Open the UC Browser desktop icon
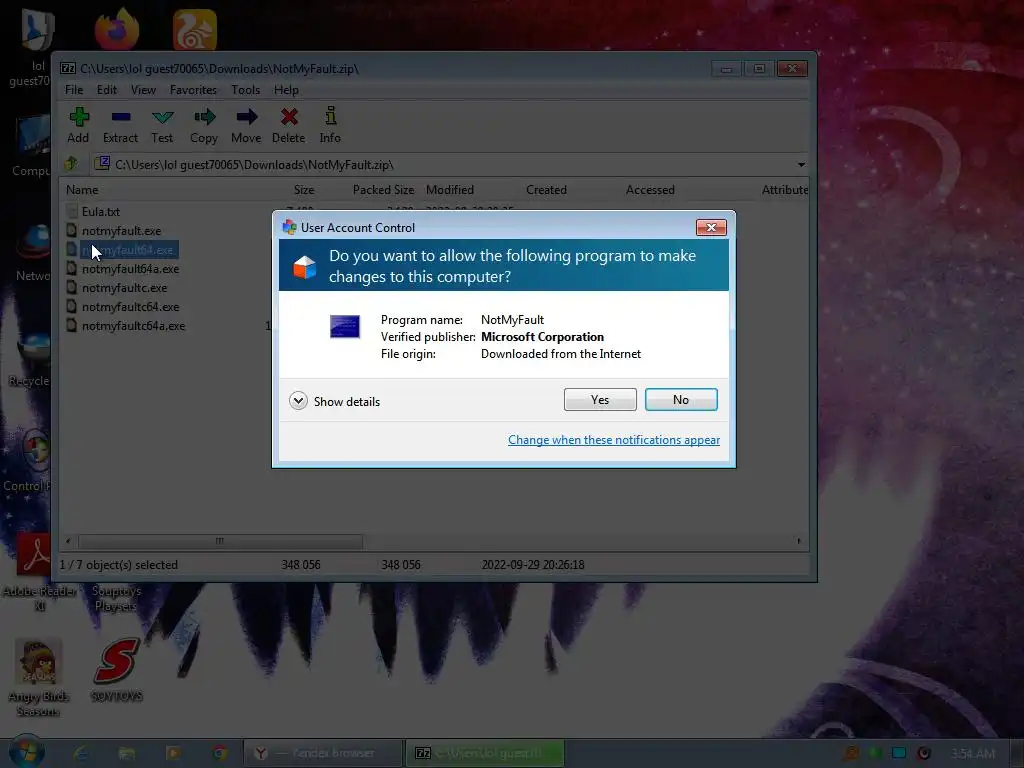 [x=195, y=29]
